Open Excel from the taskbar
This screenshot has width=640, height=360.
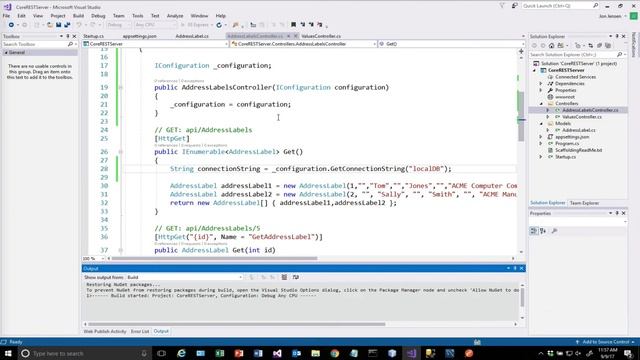220,353
